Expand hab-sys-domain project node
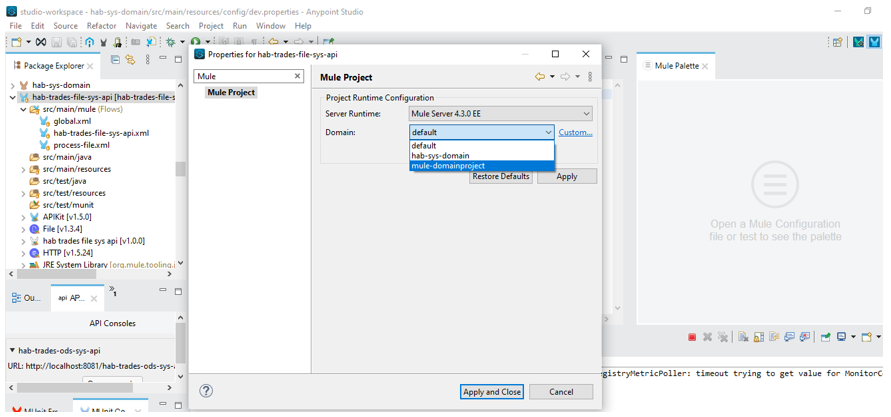The image size is (891, 417). [13, 85]
